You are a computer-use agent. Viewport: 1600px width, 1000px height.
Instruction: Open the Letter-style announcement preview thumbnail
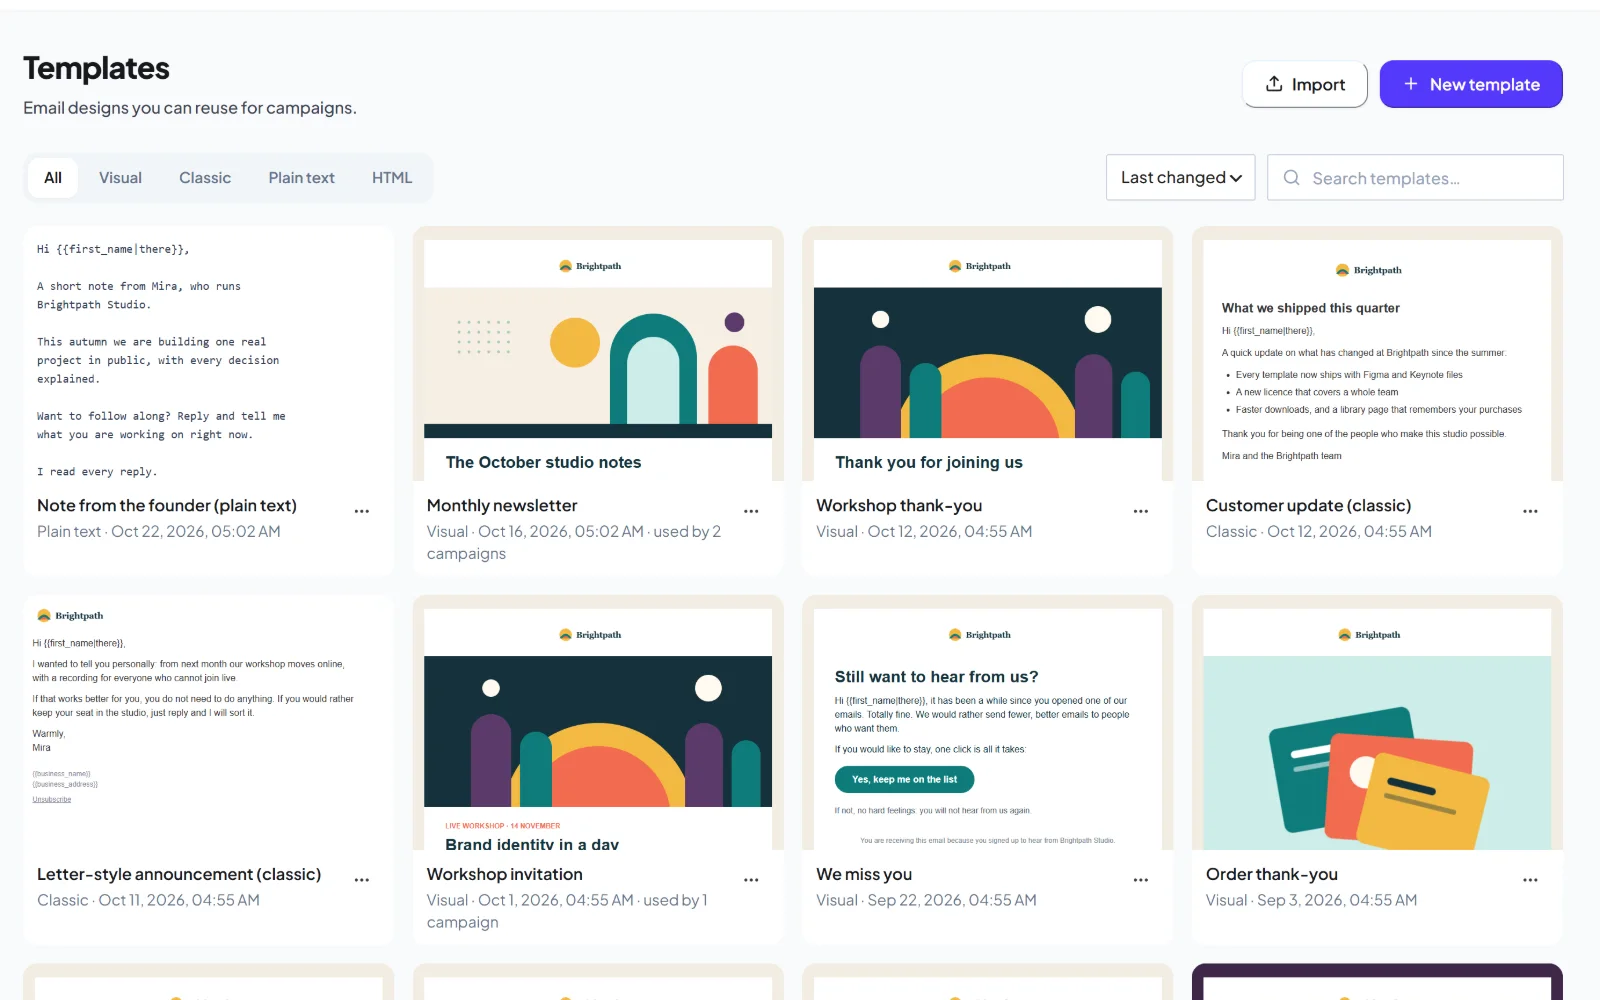[208, 723]
